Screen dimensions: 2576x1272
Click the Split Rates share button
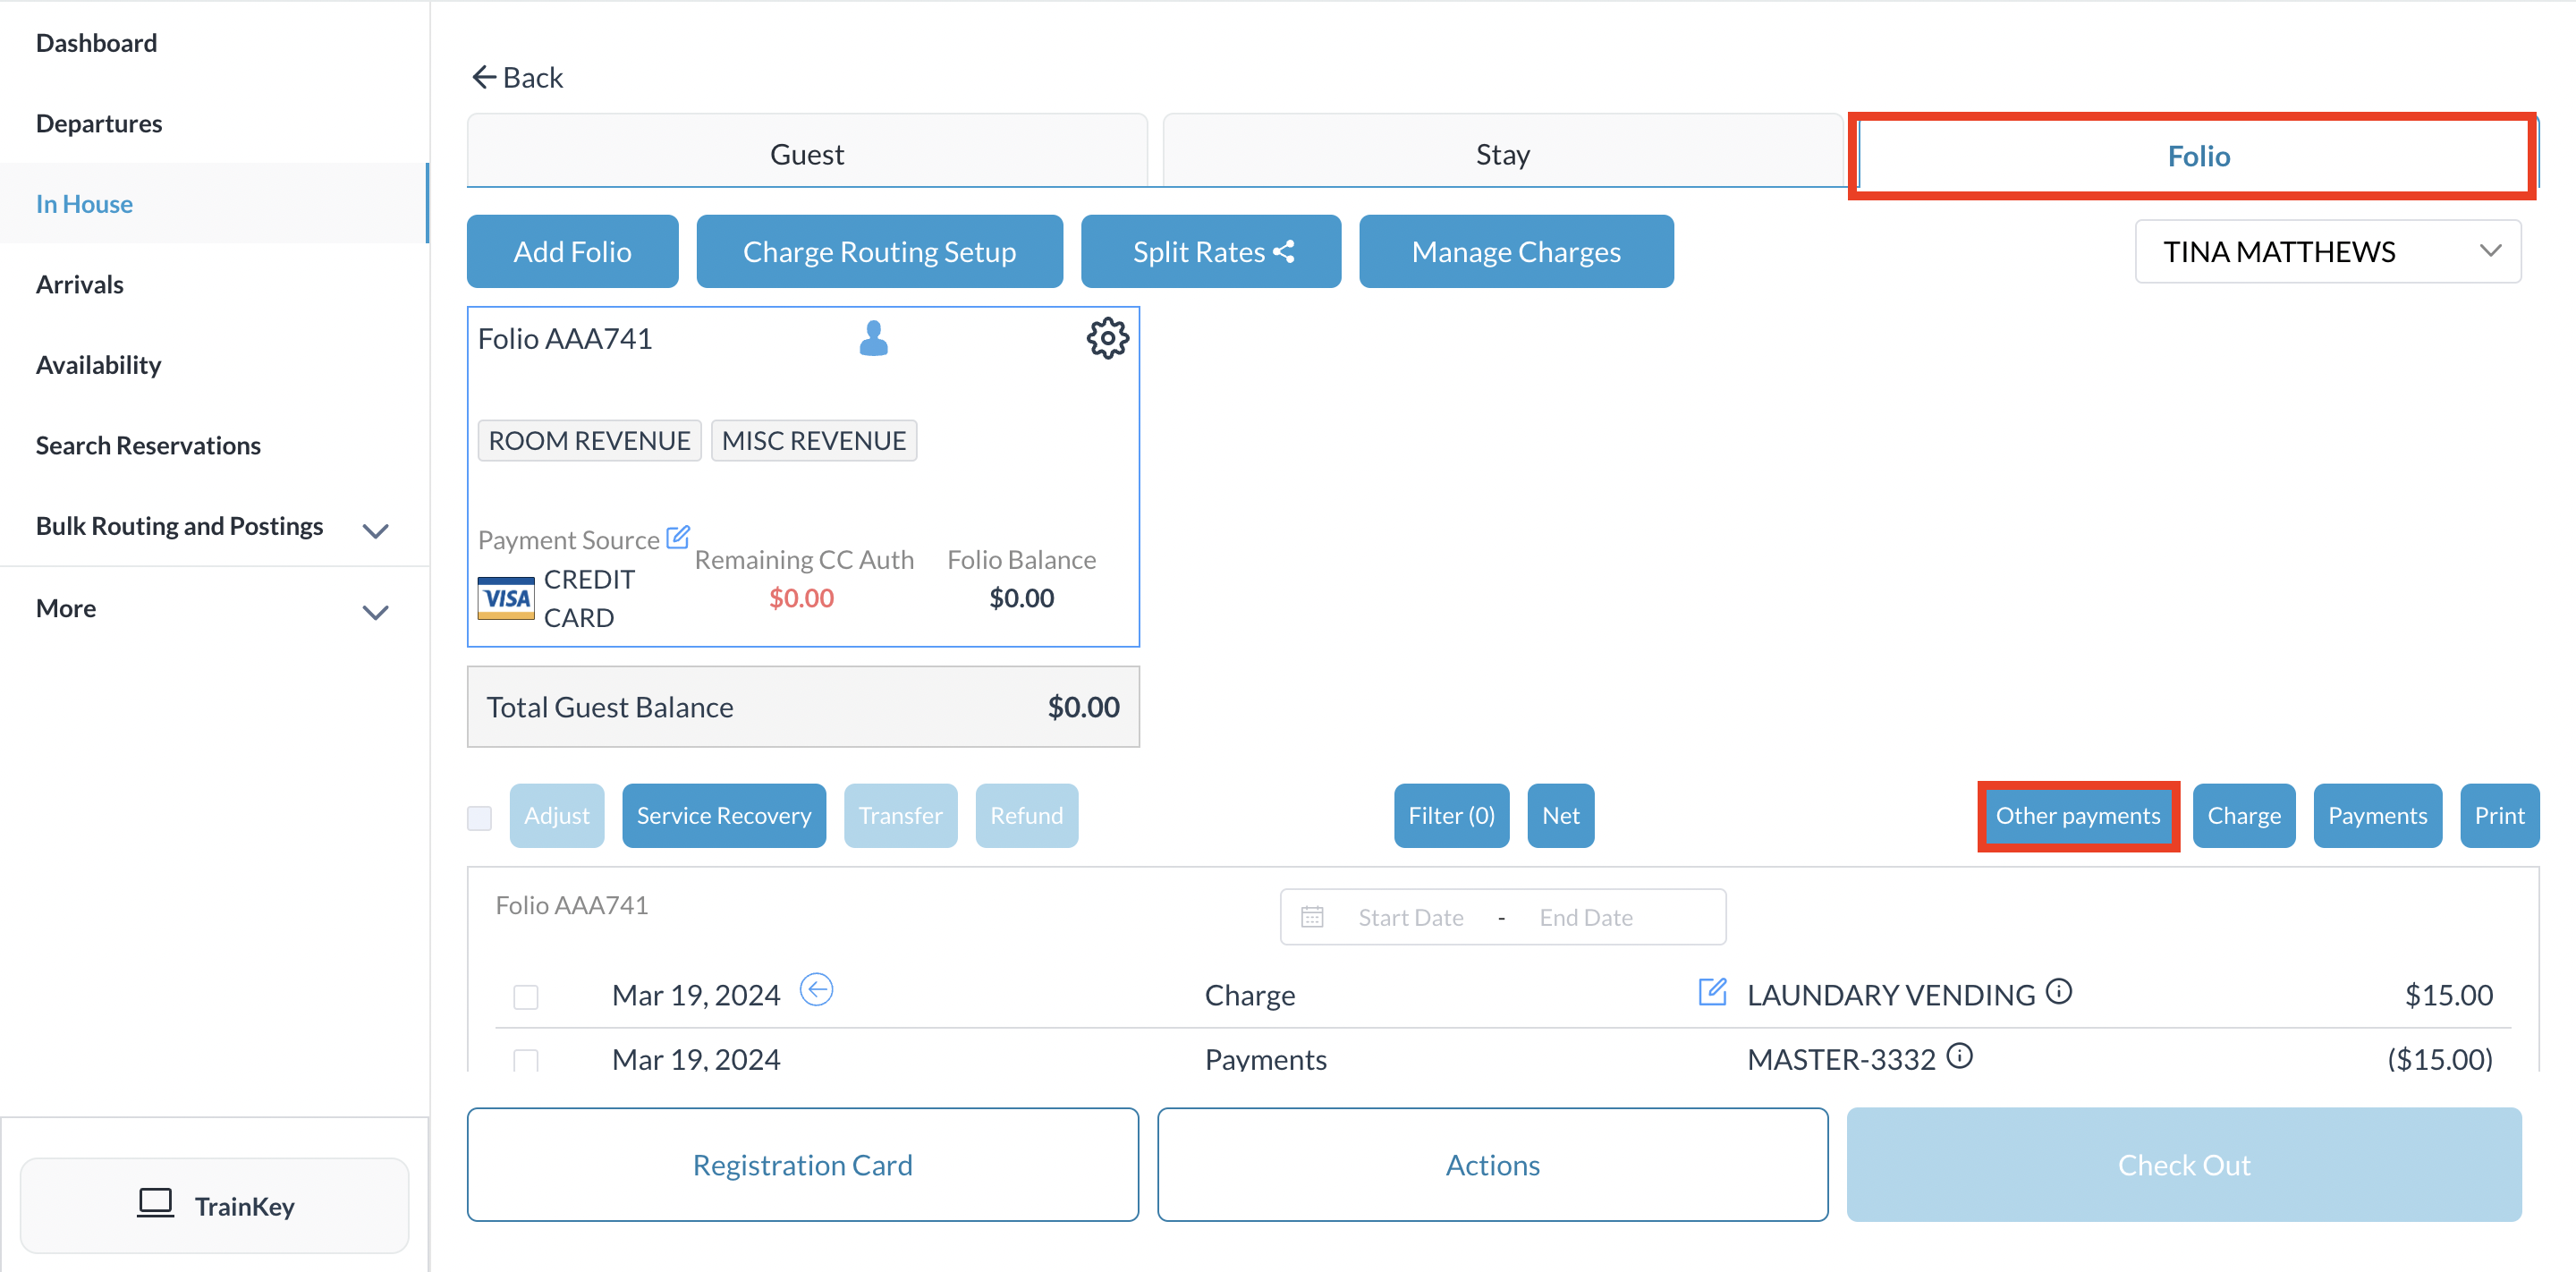point(1210,251)
